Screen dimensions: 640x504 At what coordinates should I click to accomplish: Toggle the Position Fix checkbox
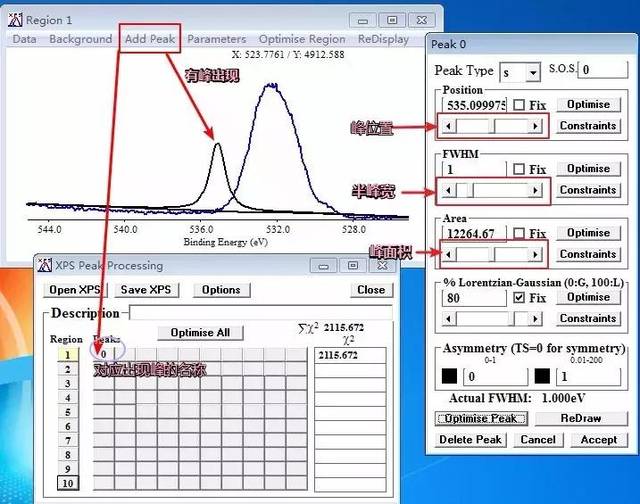[x=519, y=105]
